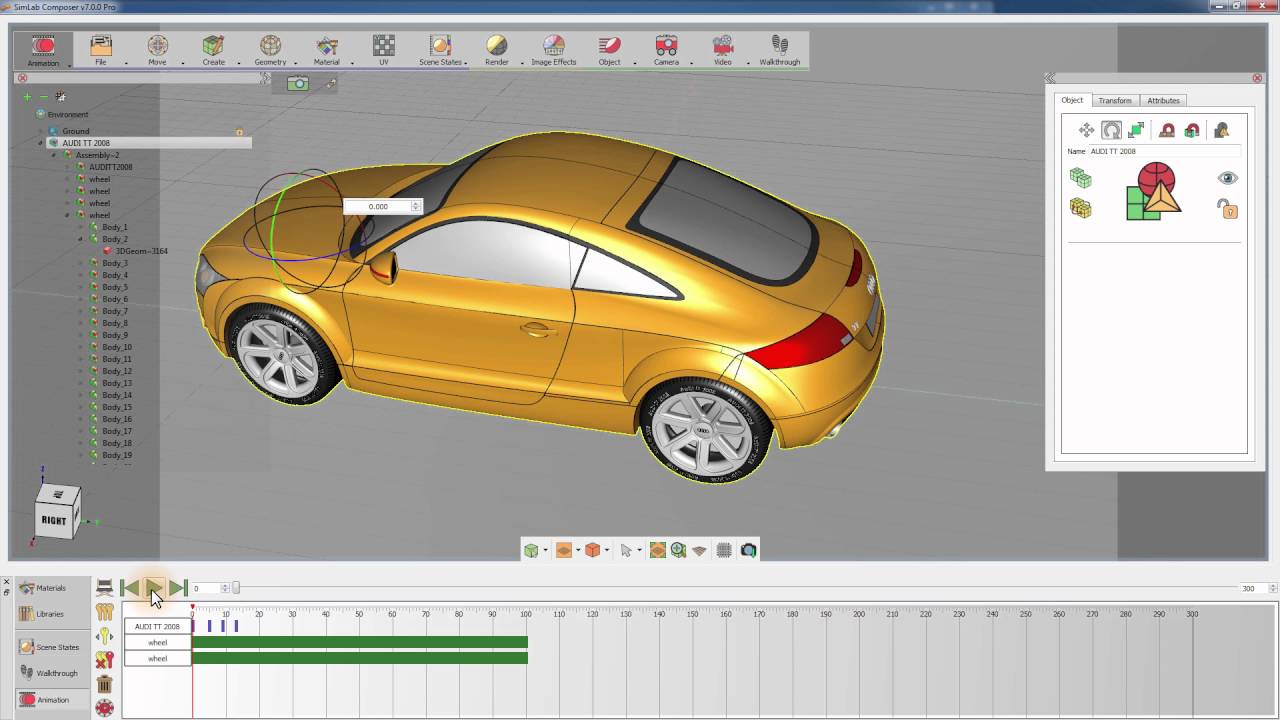Open the Object toolbar item
The image size is (1280, 720).
(609, 50)
